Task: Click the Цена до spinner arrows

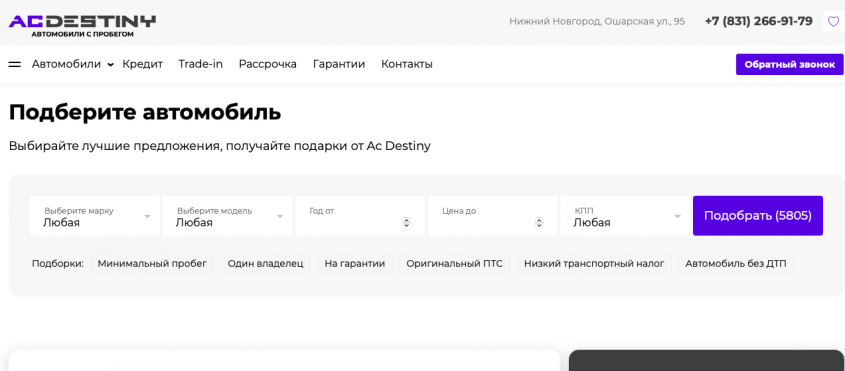Action: [539, 223]
